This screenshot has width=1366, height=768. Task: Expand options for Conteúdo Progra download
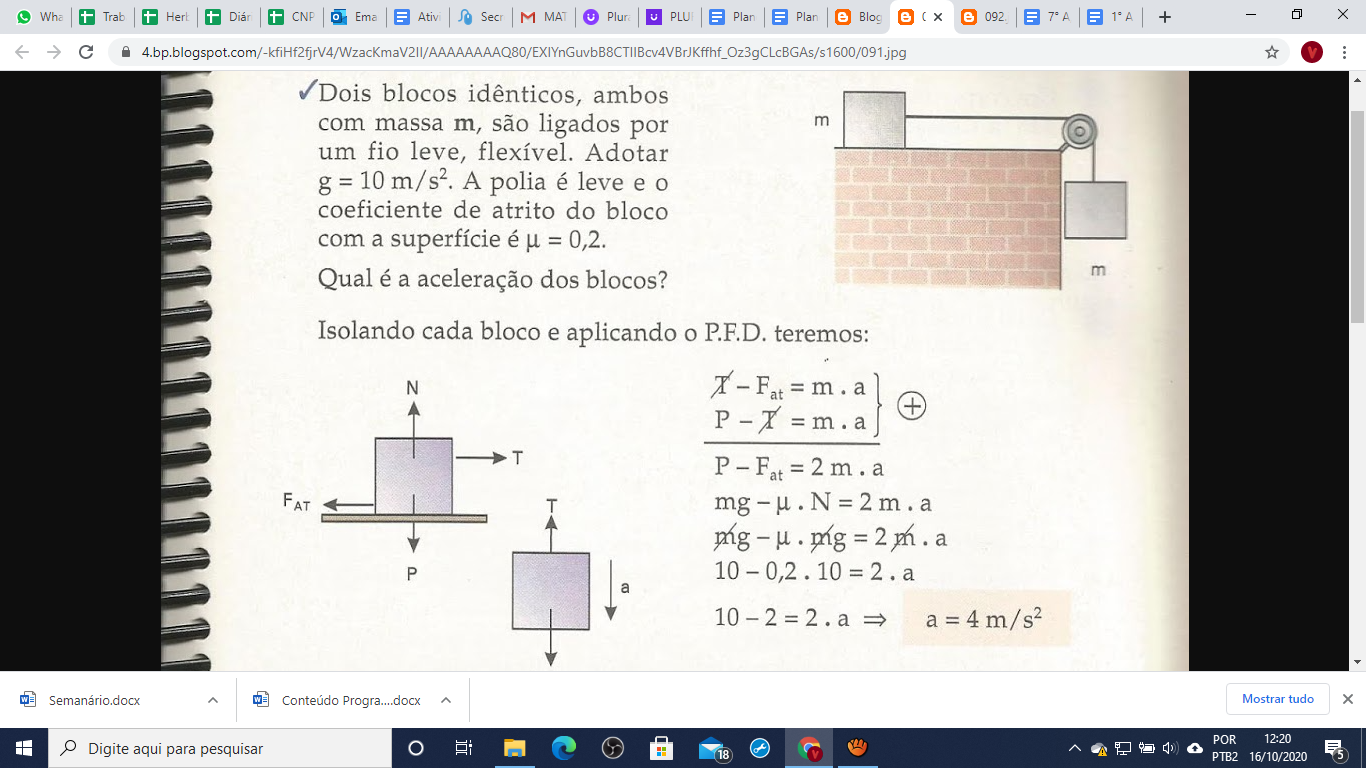446,700
